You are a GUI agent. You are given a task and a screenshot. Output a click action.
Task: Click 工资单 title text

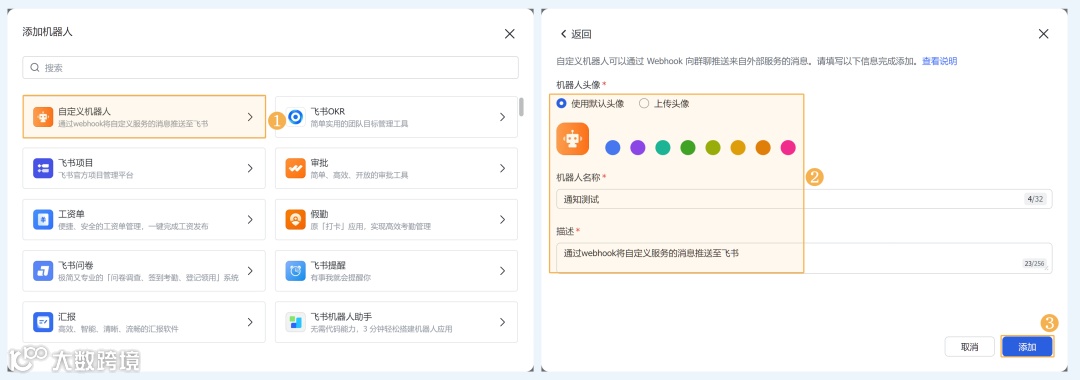click(x=72, y=214)
